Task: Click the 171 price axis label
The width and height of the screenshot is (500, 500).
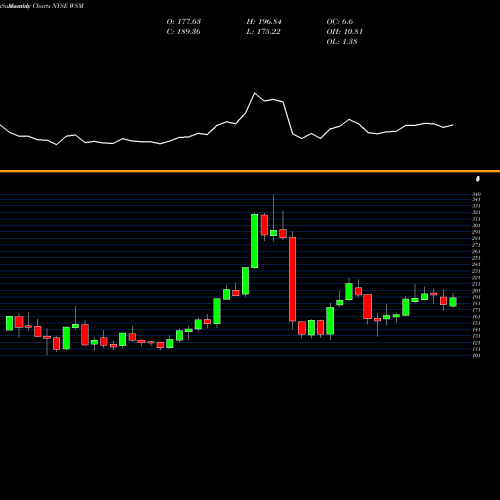Action: (x=476, y=310)
